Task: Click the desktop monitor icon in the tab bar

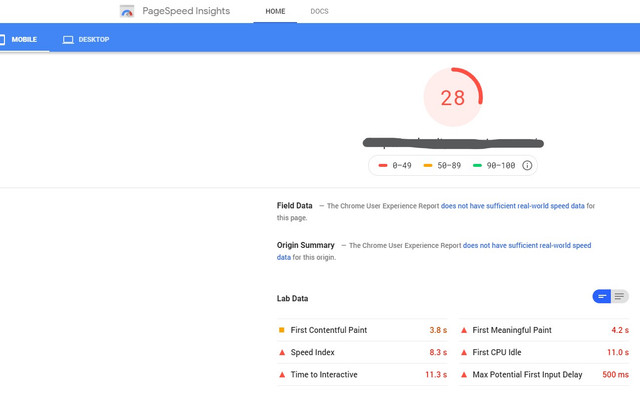Action: (68, 40)
